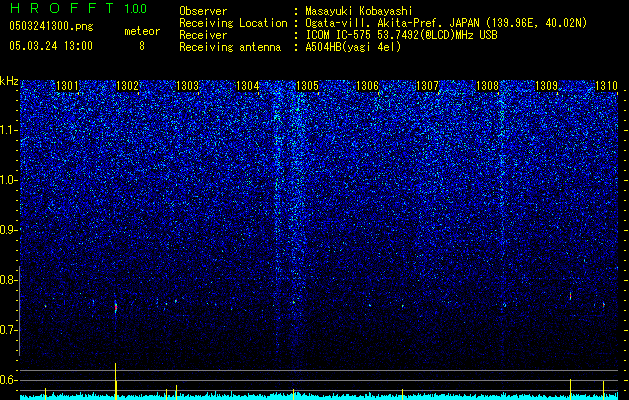
Task: Click the HROFFT 1.00 title text
Action: point(79,8)
